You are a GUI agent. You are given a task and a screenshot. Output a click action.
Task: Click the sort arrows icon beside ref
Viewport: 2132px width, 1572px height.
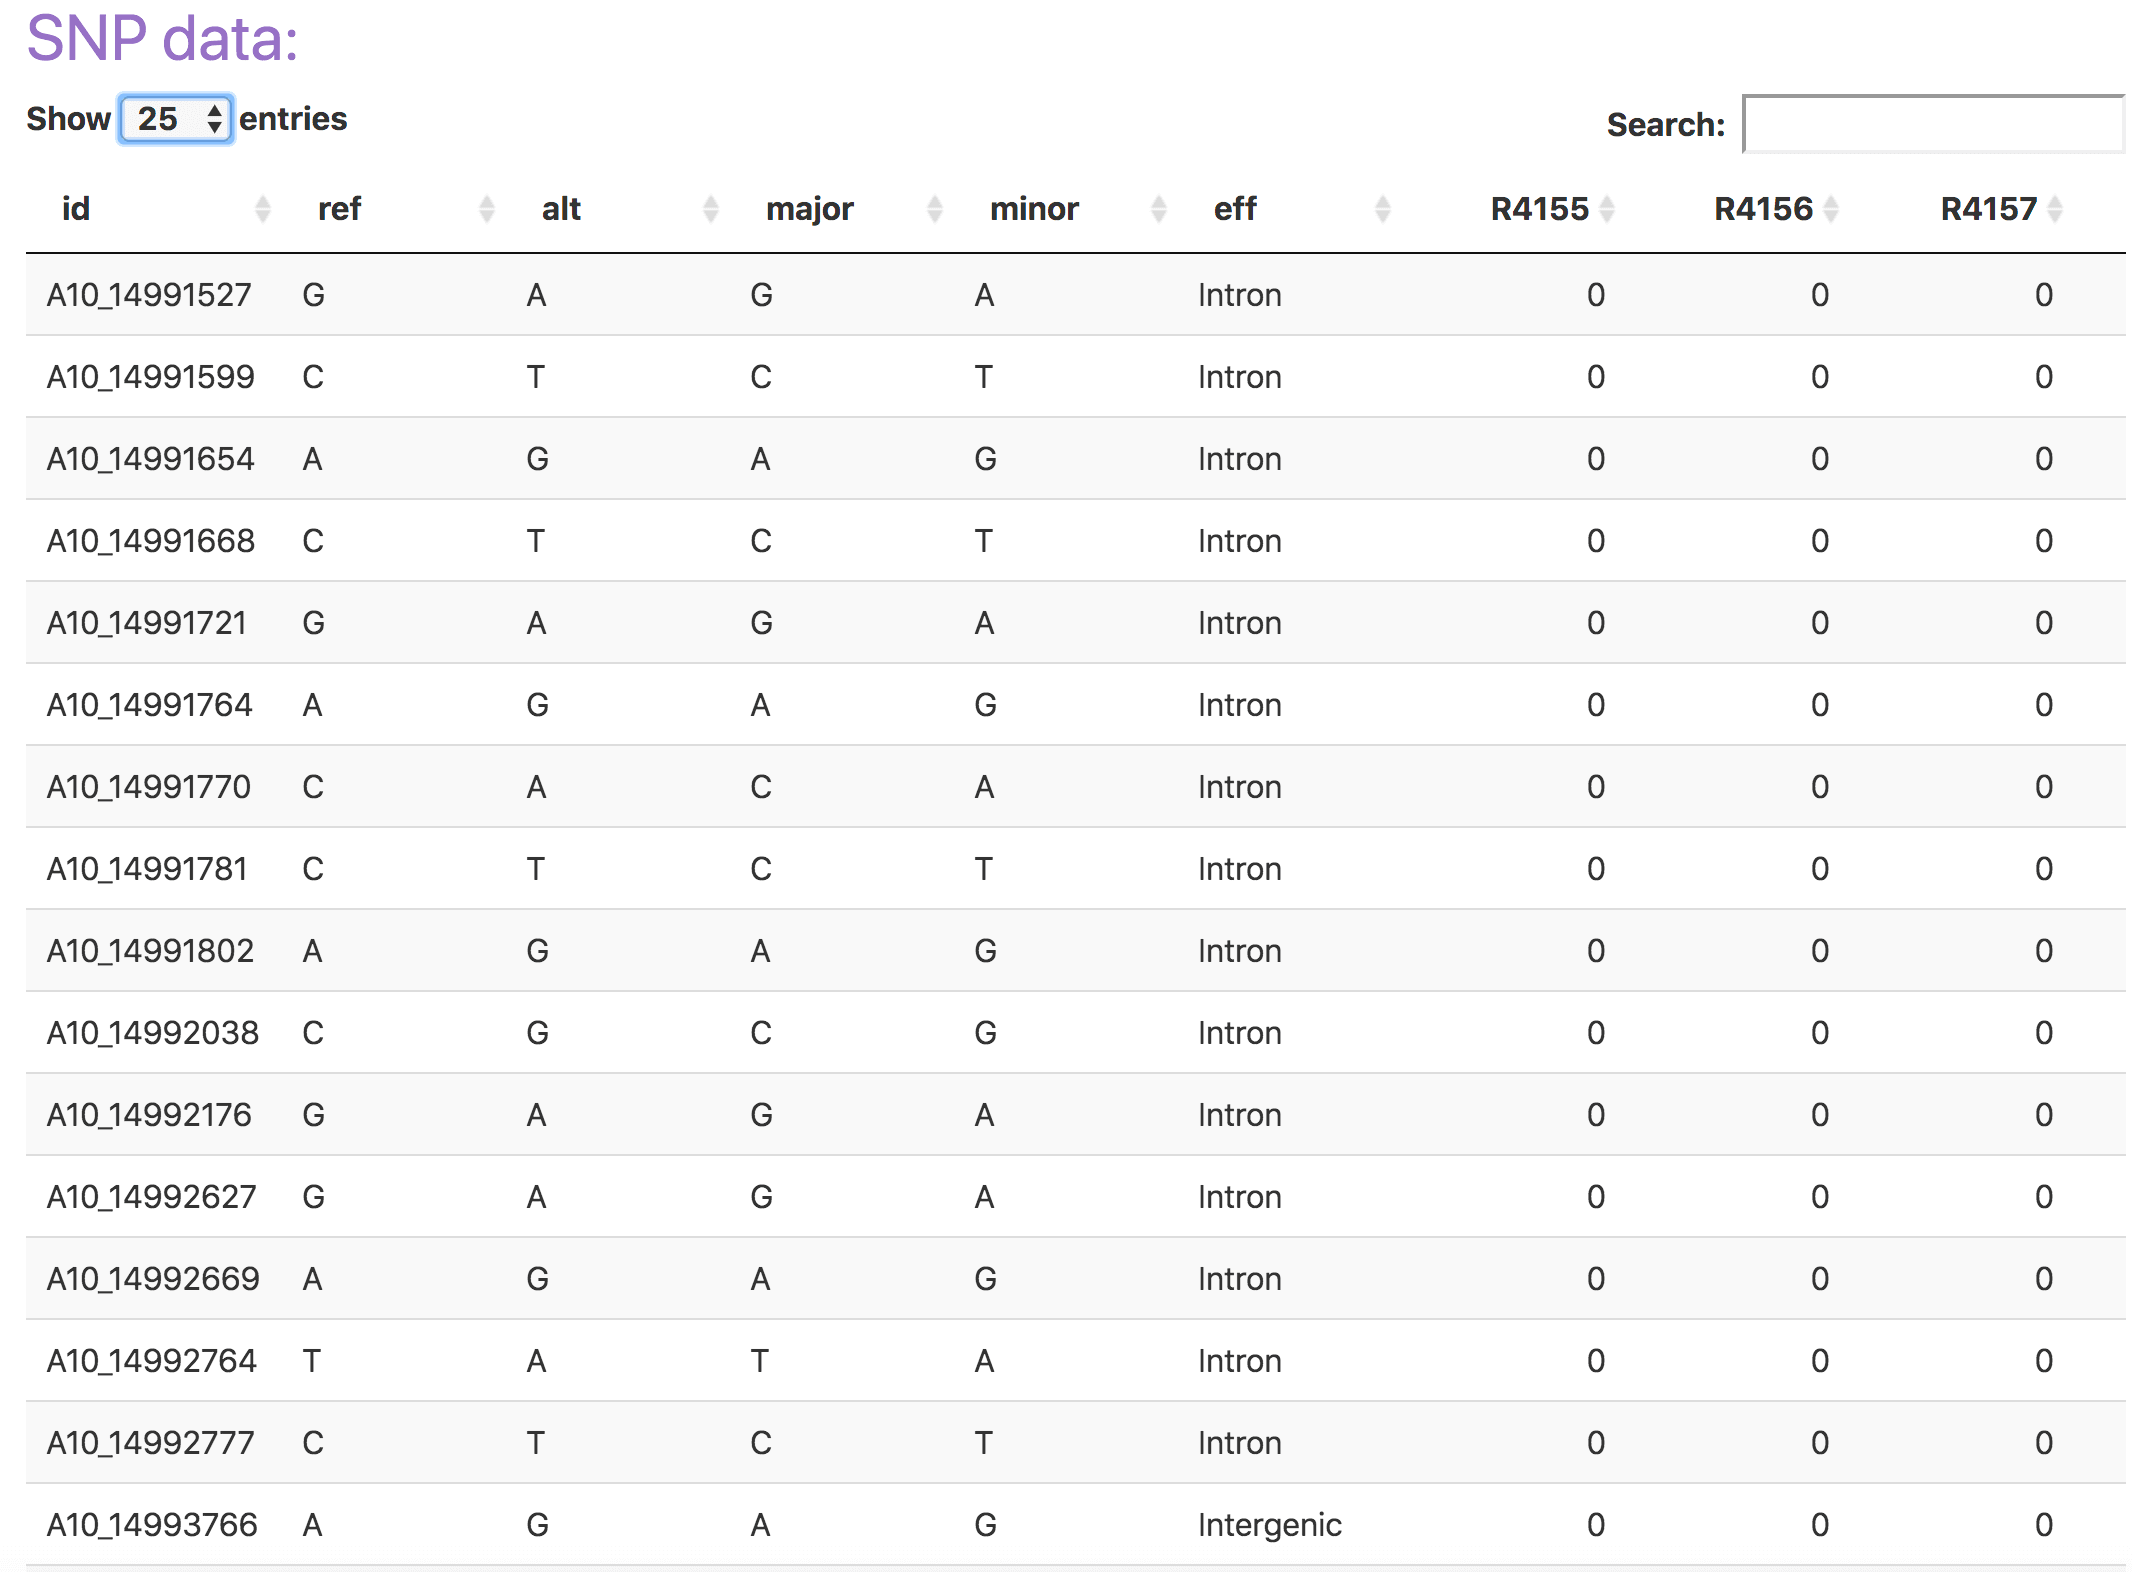487,209
